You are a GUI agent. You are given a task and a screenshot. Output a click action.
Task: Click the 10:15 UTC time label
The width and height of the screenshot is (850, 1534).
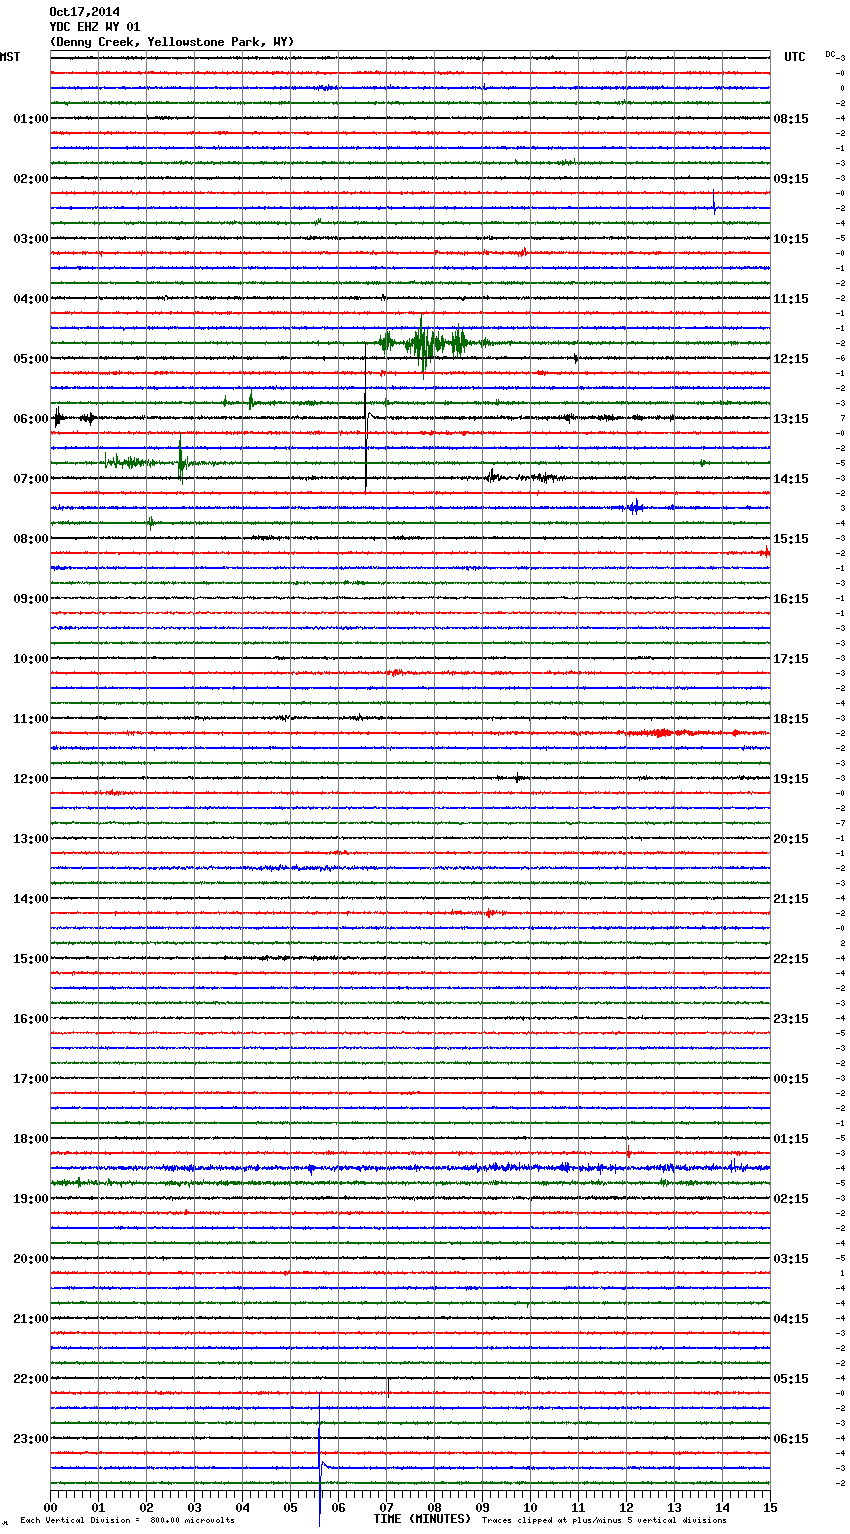(791, 239)
